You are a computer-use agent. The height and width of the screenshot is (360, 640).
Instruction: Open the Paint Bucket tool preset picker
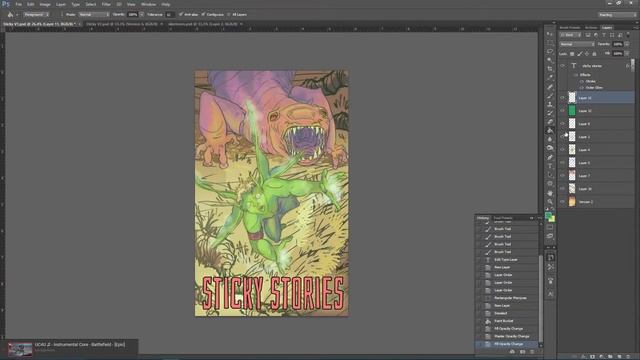tap(12, 15)
